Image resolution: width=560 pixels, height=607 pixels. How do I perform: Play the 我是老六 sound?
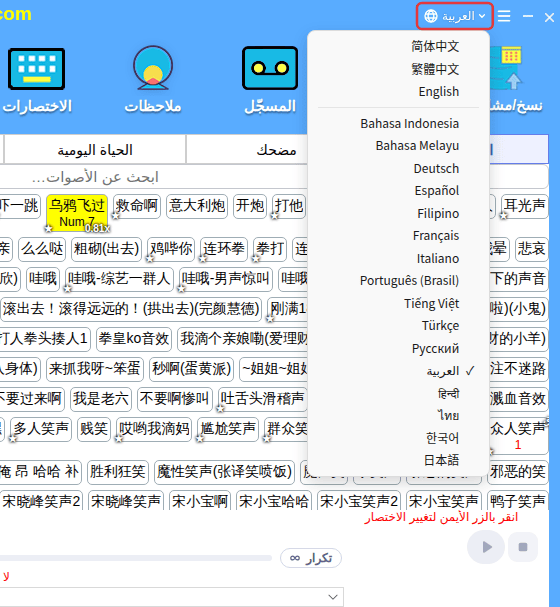tap(101, 400)
